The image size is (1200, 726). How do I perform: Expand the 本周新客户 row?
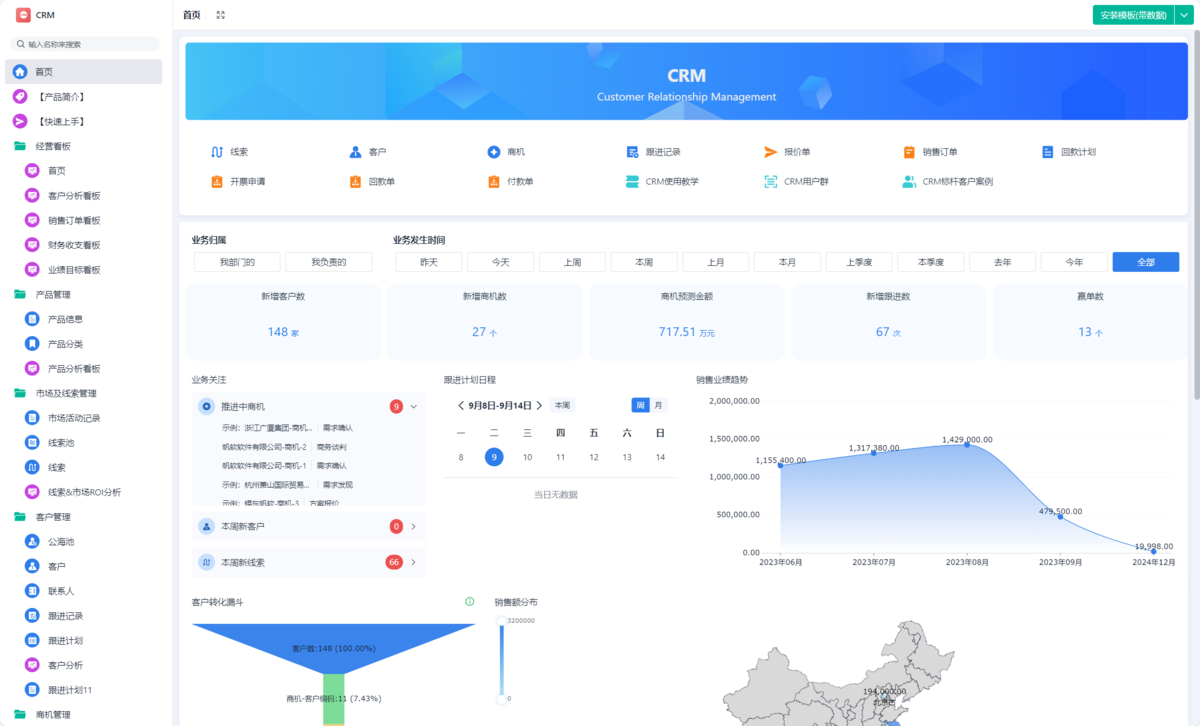(x=413, y=526)
